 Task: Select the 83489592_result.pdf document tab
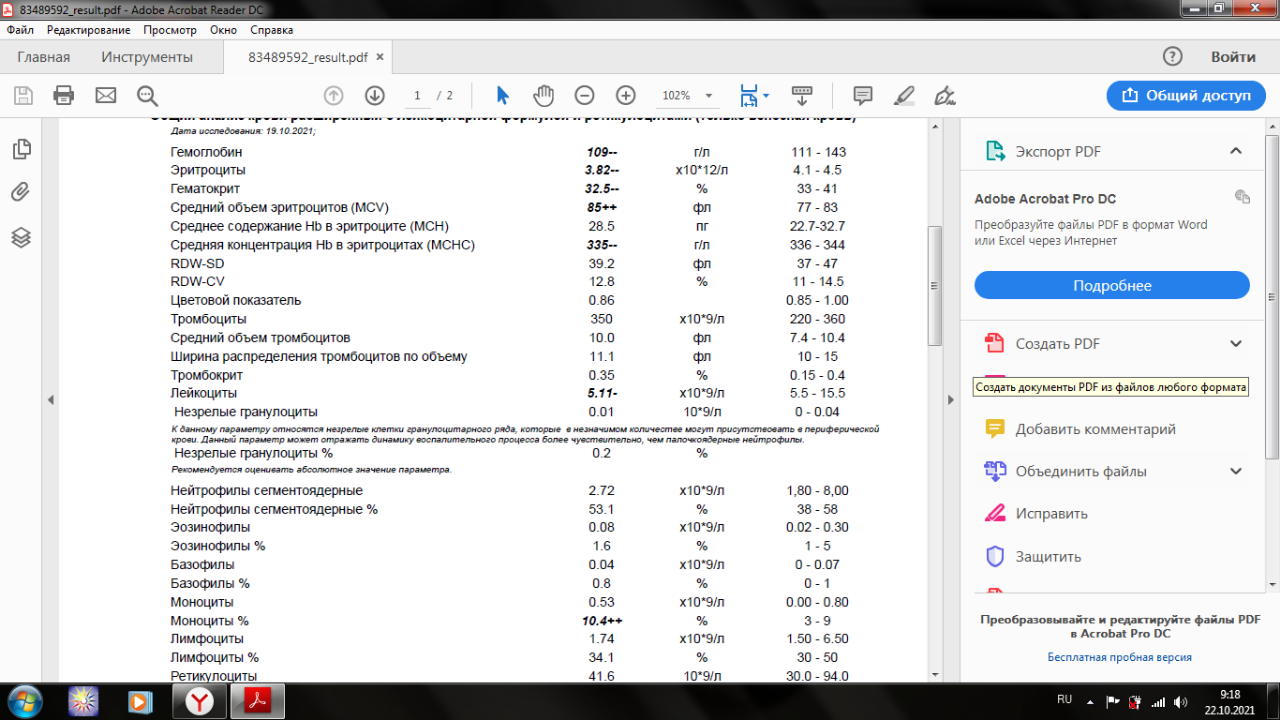308,57
